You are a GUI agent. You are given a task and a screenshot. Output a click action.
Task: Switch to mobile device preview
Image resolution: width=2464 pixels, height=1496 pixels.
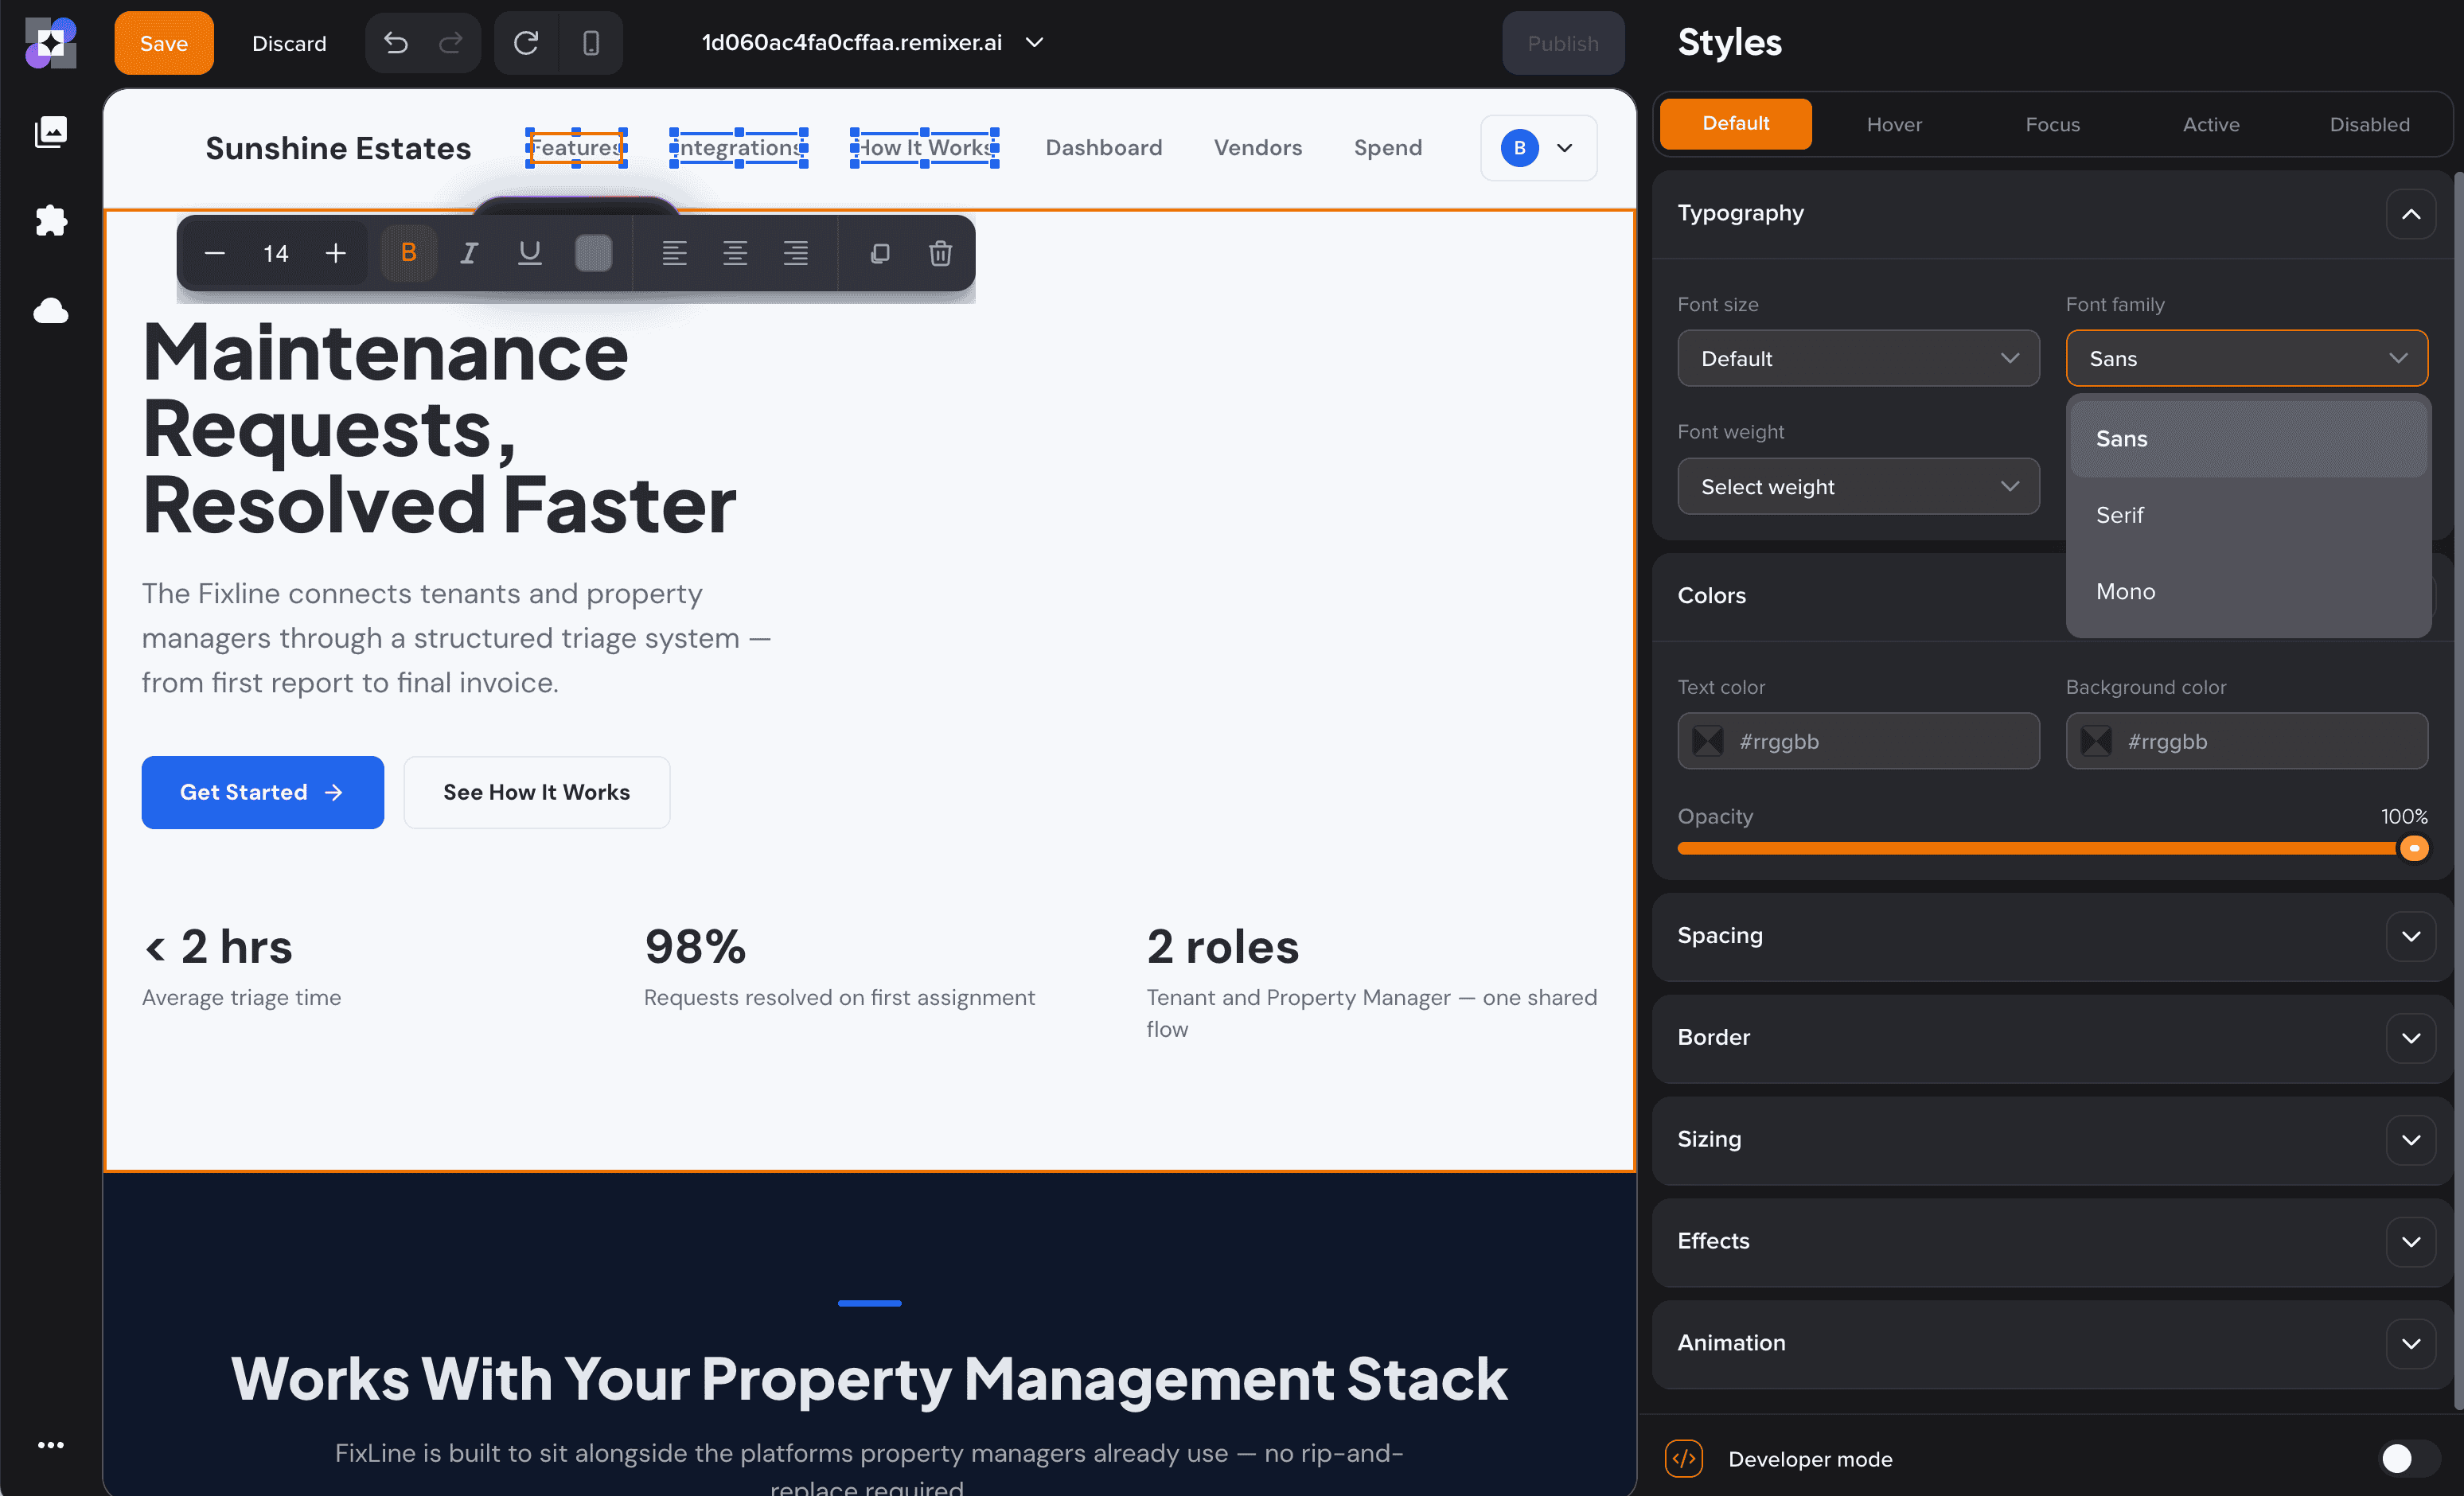591,43
